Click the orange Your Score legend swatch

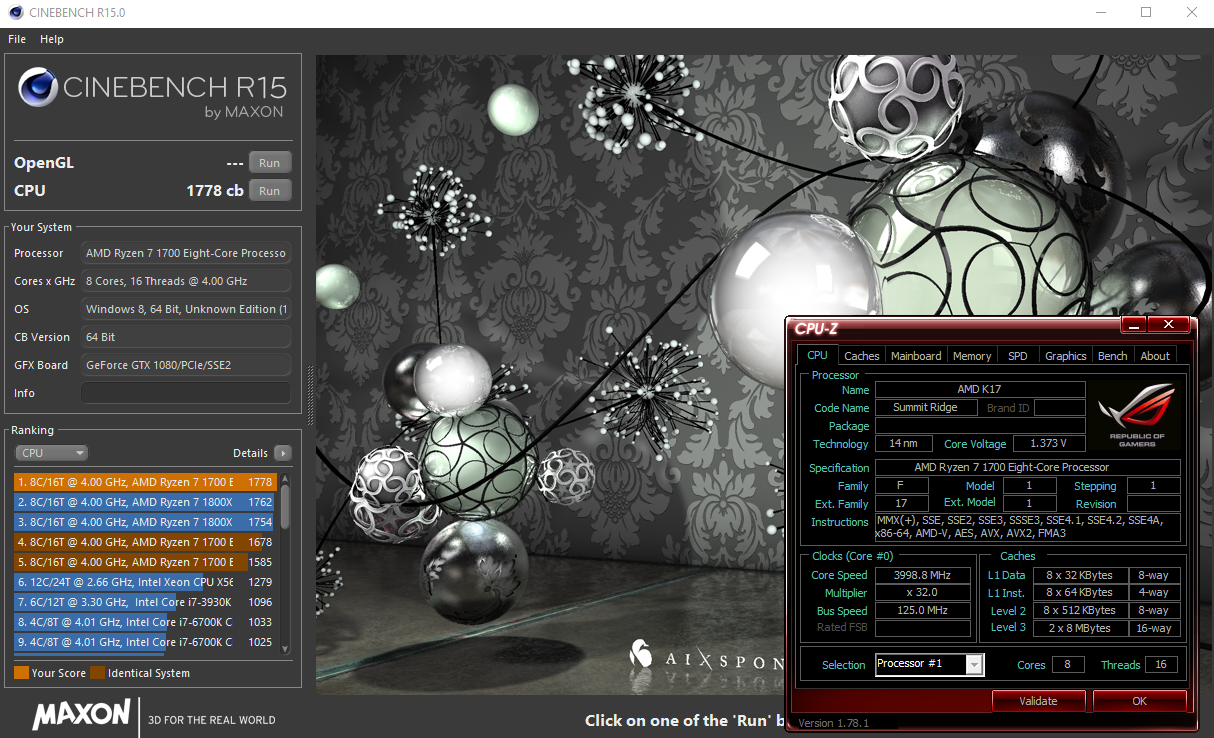[21, 673]
